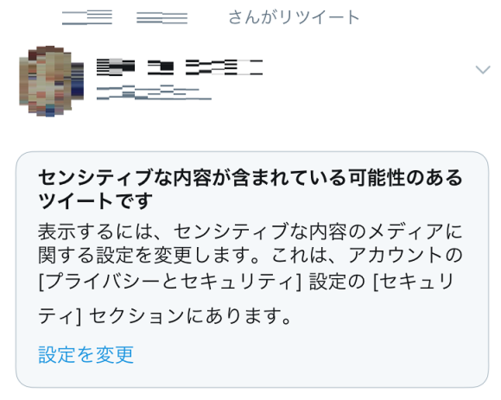The width and height of the screenshot is (501, 400).
Task: Click the line ツイートです in the heading
Action: (95, 201)
